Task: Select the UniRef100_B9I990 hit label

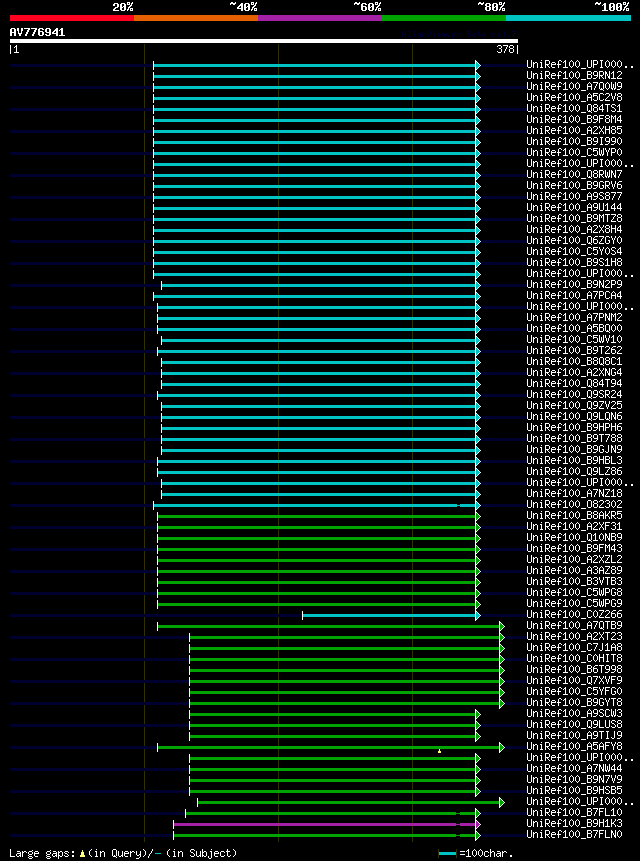Action: click(574, 141)
